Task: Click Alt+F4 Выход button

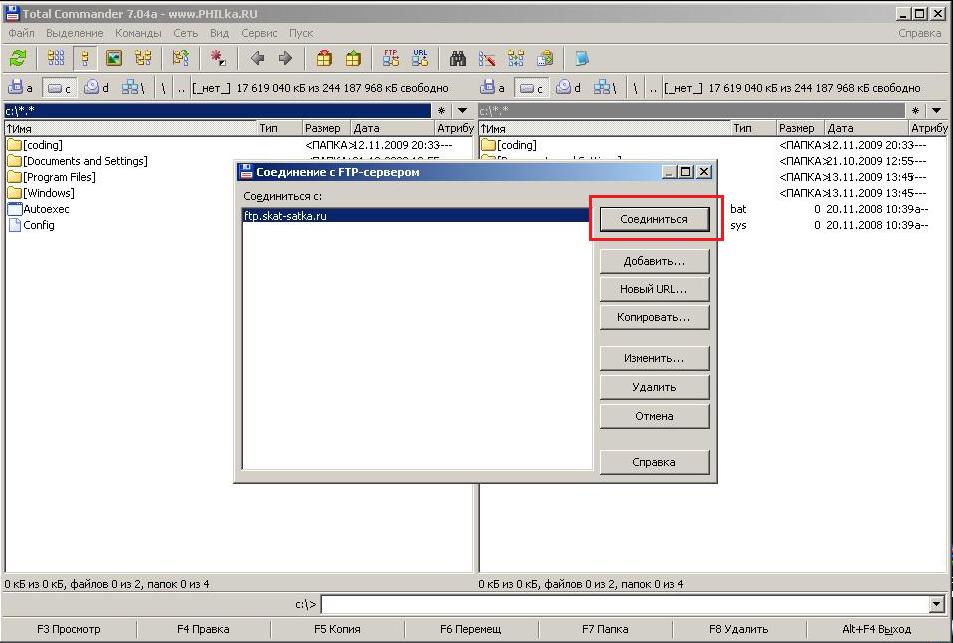Action: 876,629
